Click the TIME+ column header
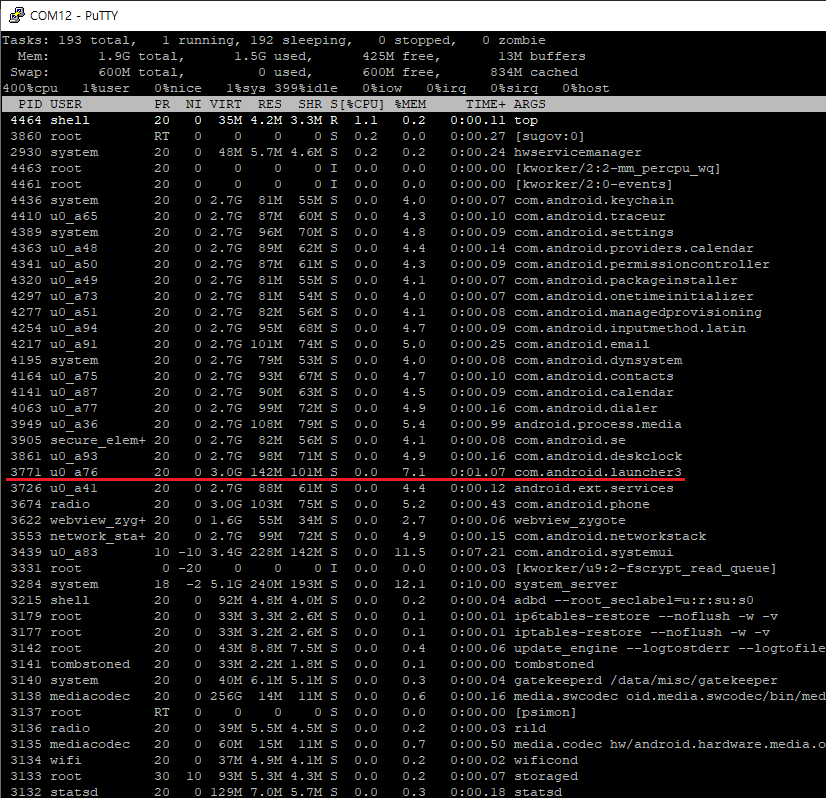826x798 pixels. pyautogui.click(x=485, y=104)
